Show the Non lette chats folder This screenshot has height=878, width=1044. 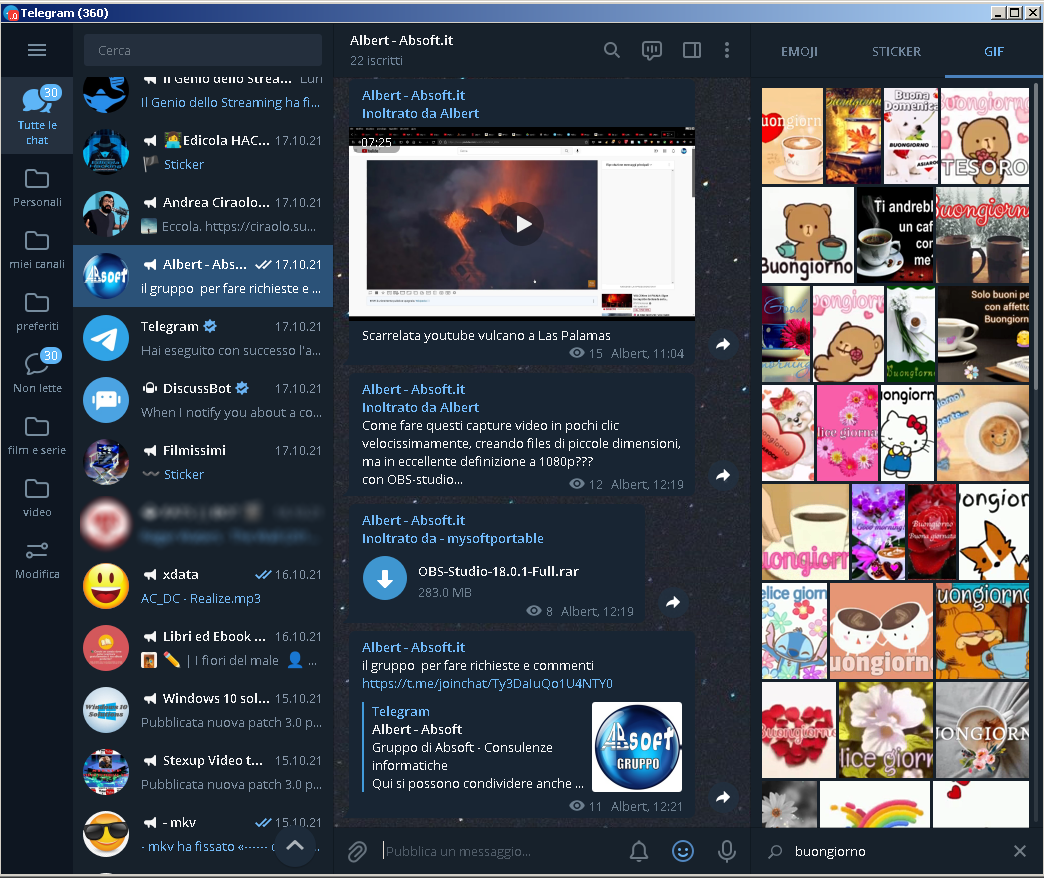tap(37, 374)
